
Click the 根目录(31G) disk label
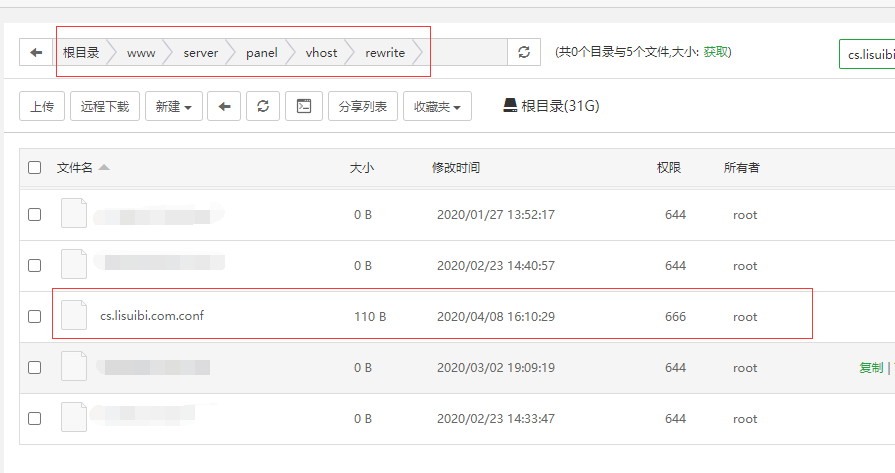pos(560,106)
